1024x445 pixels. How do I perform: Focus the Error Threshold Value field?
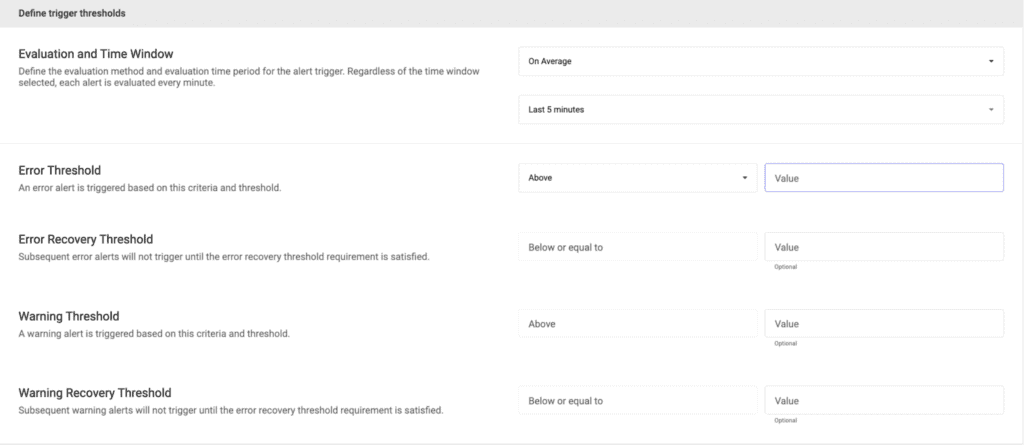884,178
